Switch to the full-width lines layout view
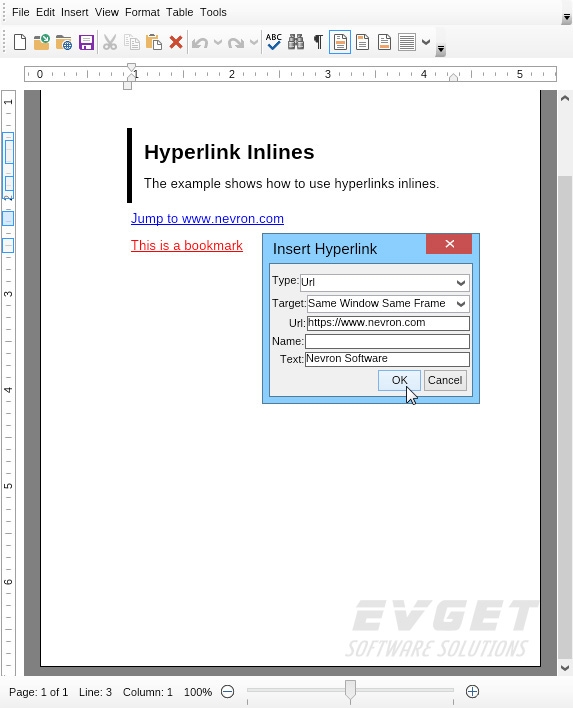Image resolution: width=573 pixels, height=708 pixels. 407,42
